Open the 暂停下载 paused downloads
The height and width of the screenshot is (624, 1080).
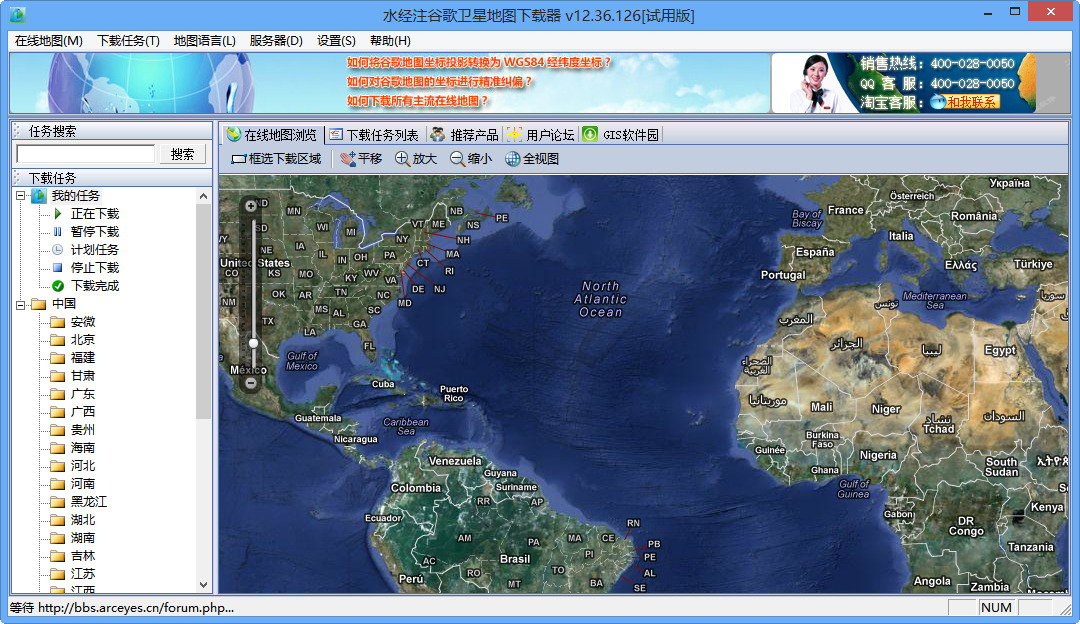point(95,231)
